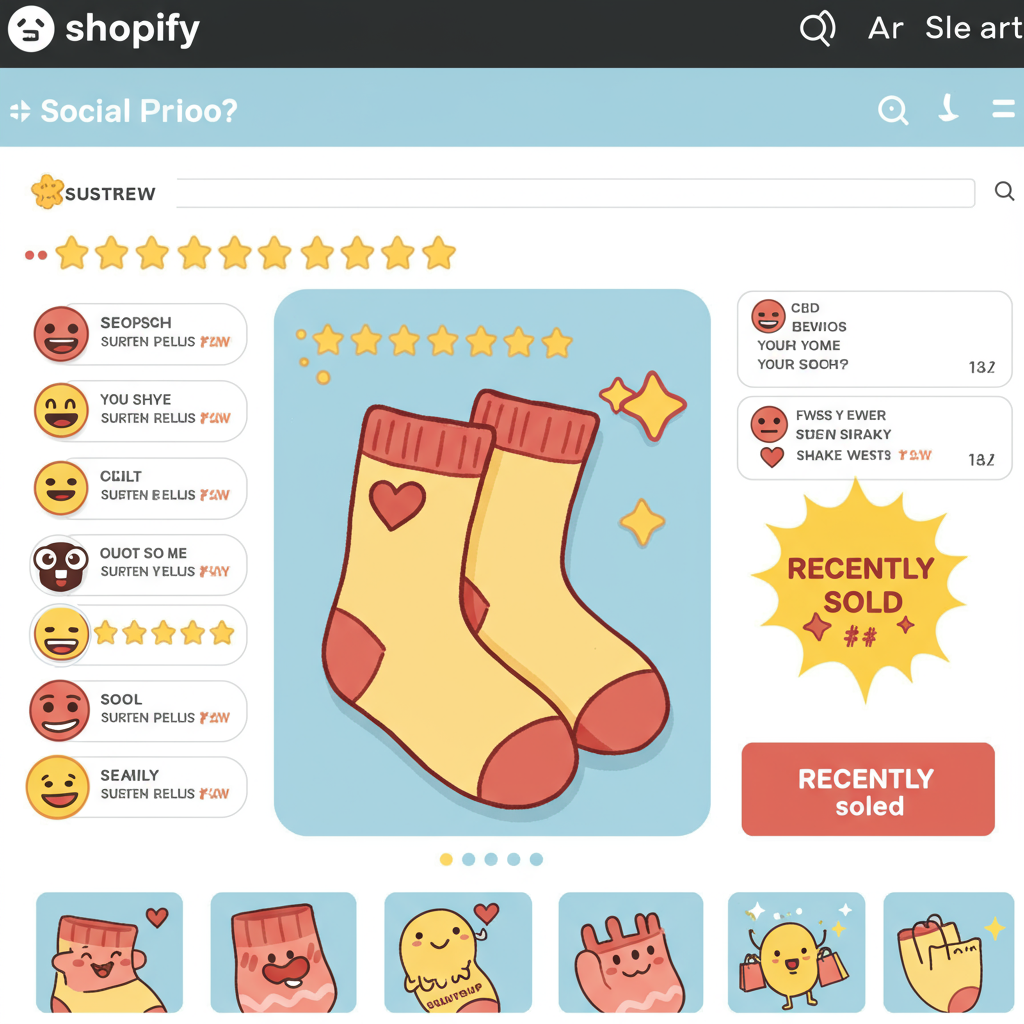
Task: Open the Sle art menu in header
Action: tap(973, 28)
